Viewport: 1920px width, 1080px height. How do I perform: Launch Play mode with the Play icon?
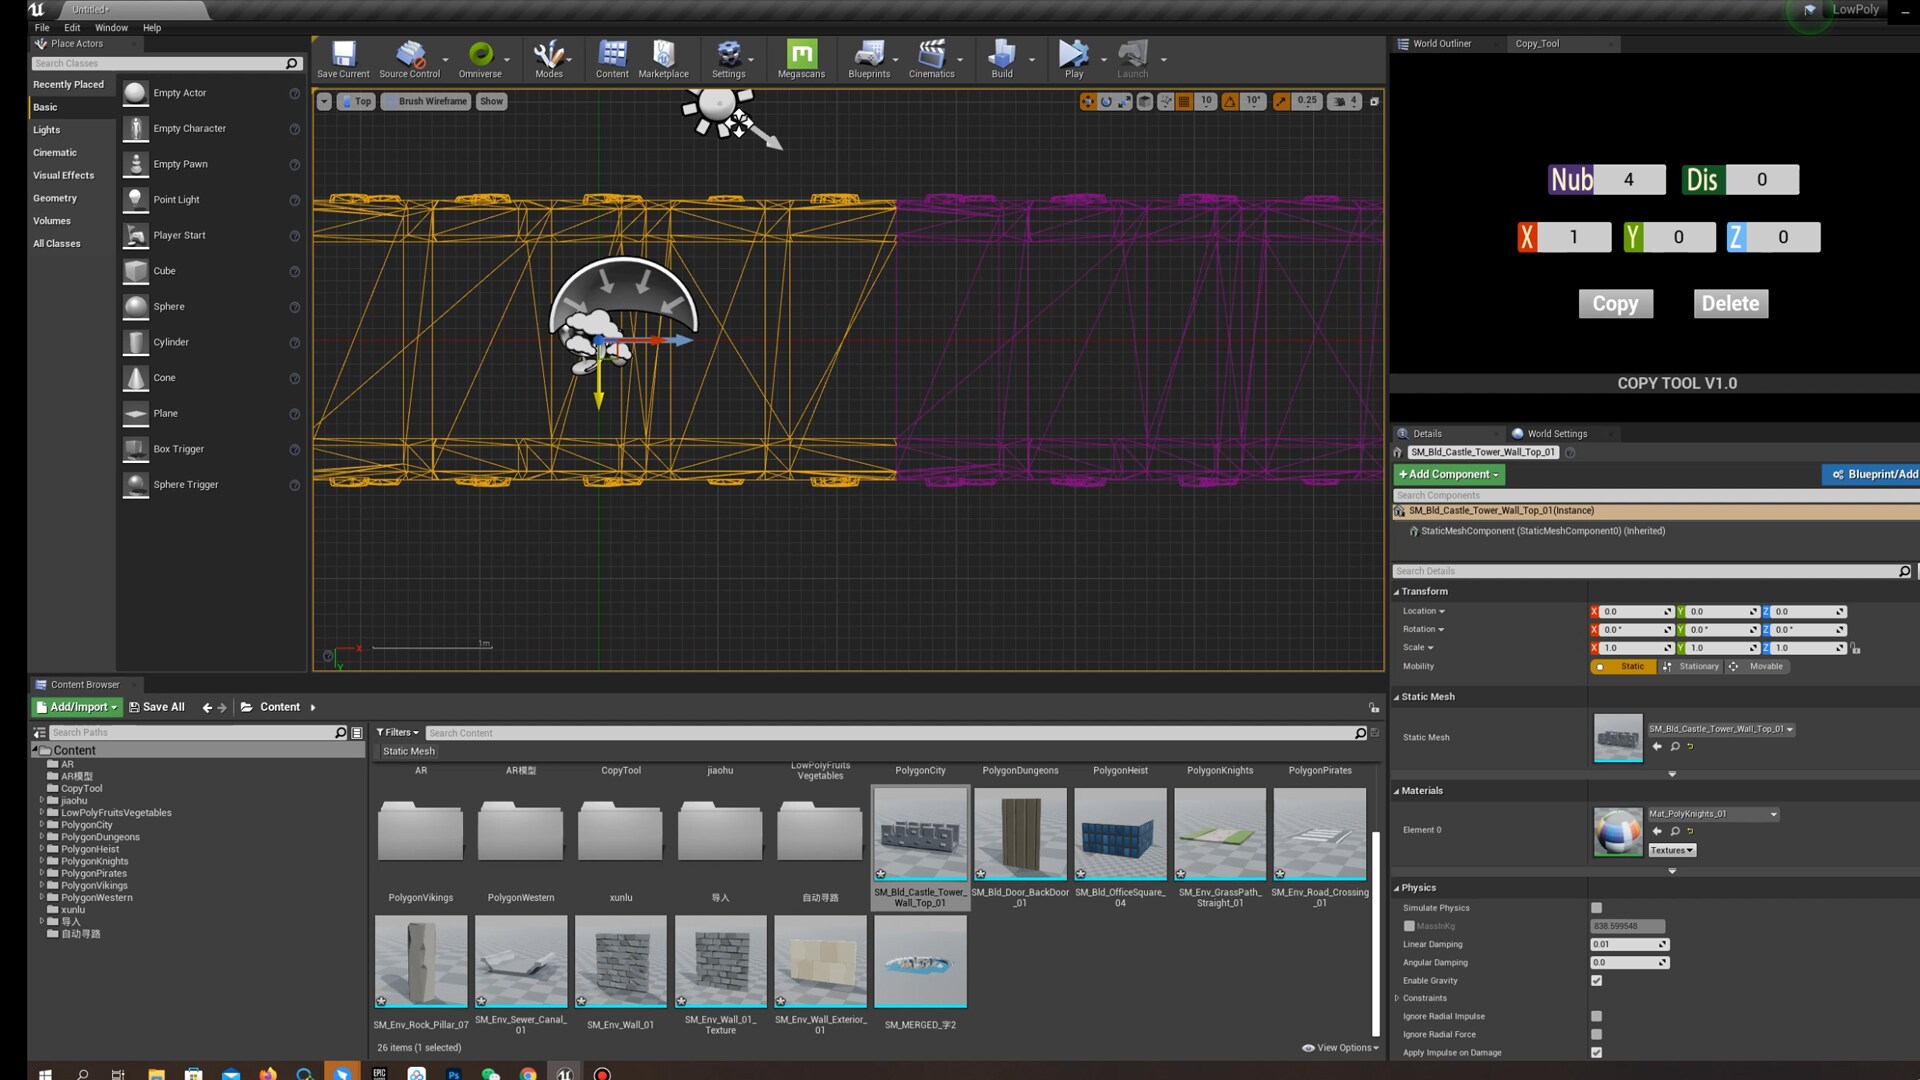pyautogui.click(x=1072, y=59)
